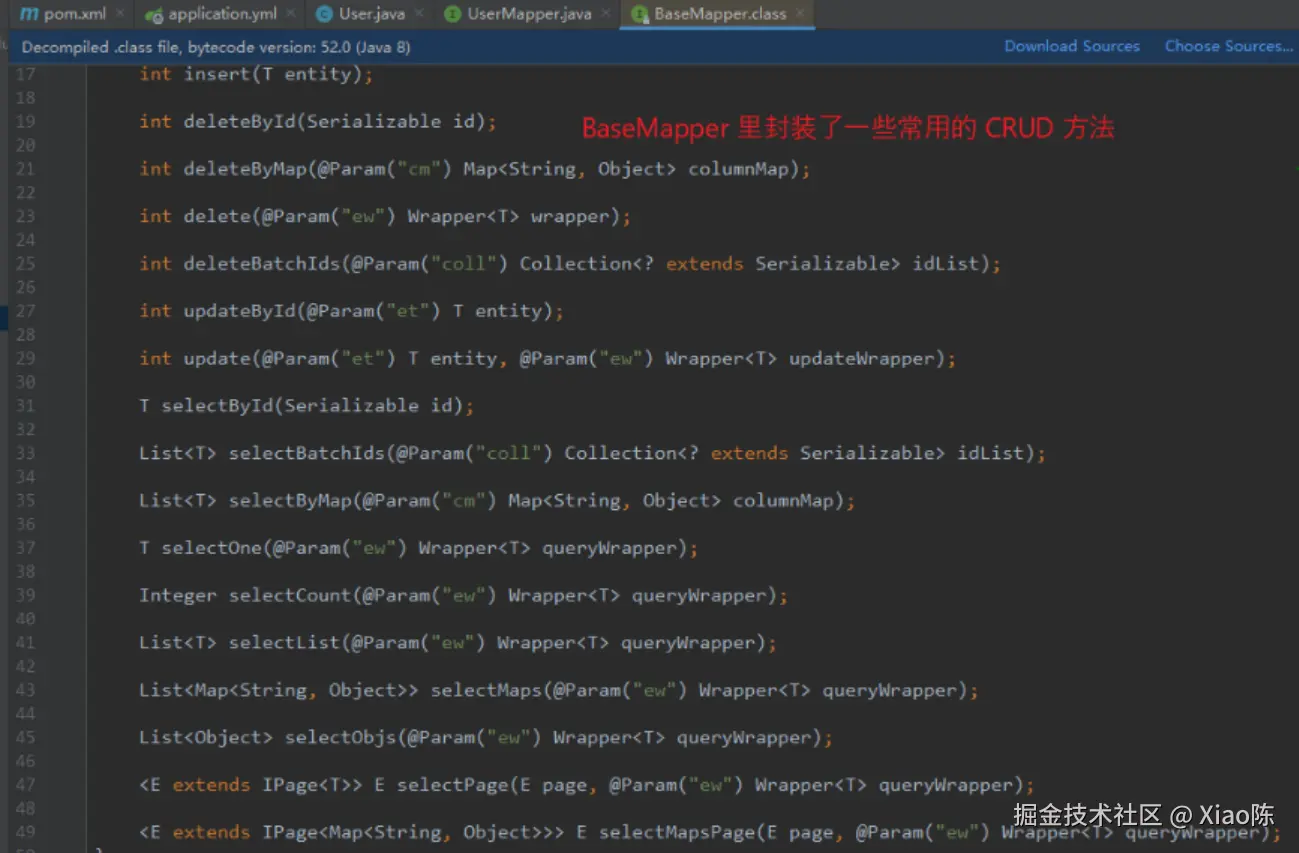The image size is (1299, 853).
Task: Click the selectCount method name
Action: pyautogui.click(x=290, y=595)
